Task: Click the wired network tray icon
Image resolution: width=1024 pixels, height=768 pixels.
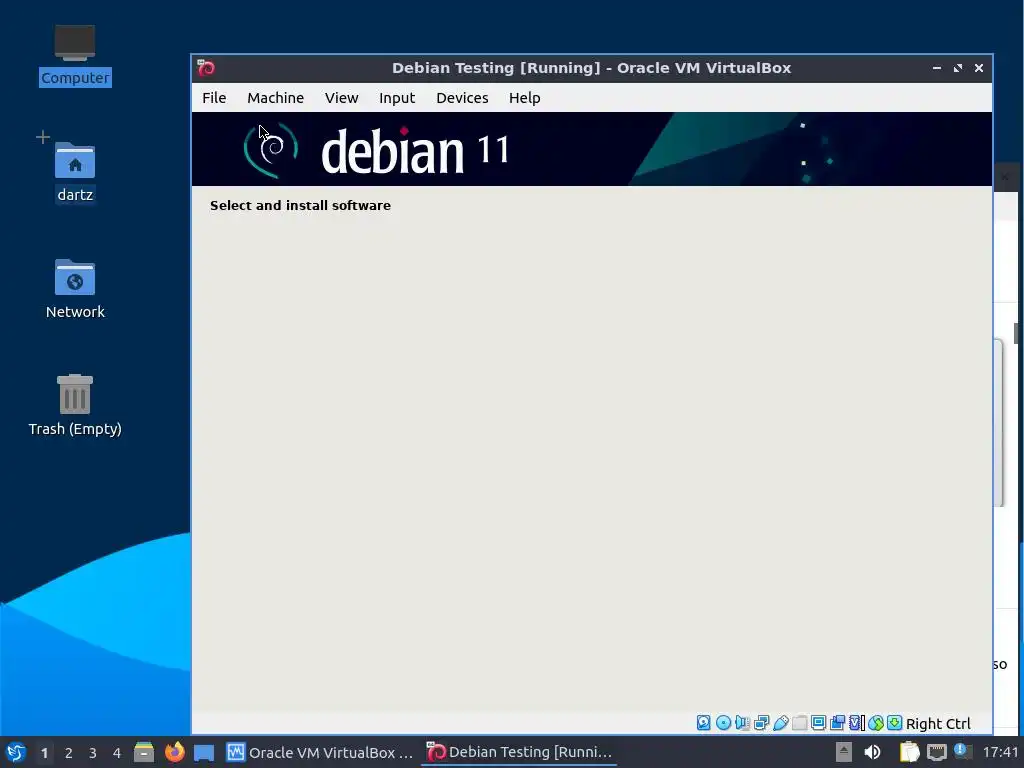Action: tap(936, 752)
